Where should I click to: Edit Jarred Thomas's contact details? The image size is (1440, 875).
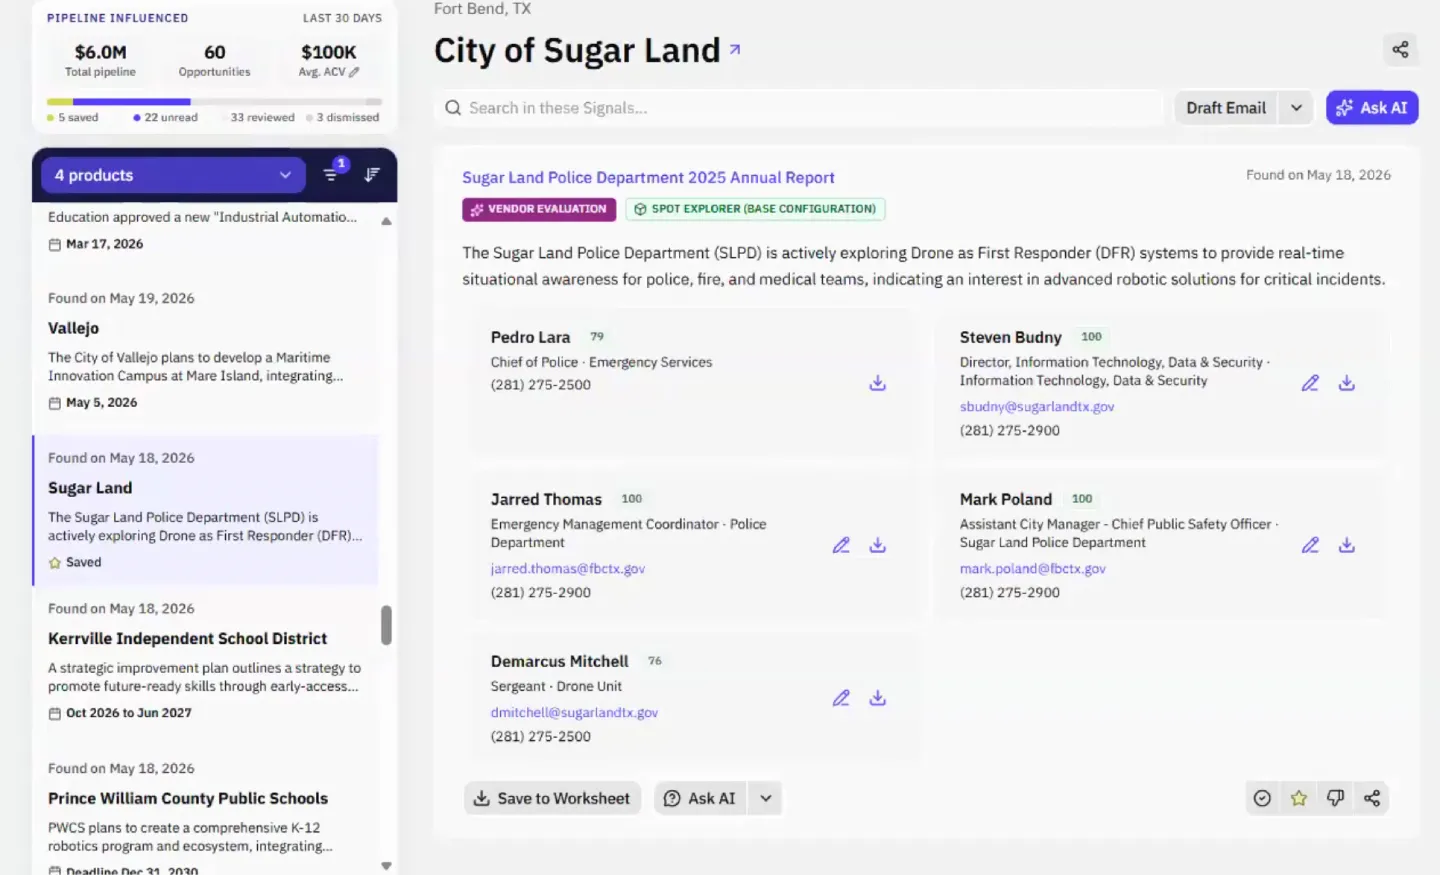(841, 545)
